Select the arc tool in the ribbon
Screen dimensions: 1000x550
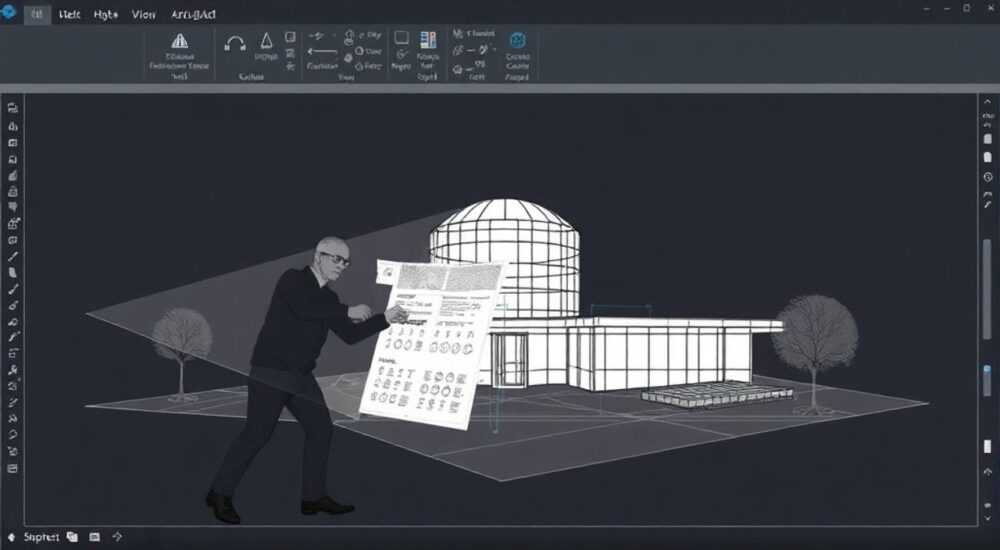pos(235,43)
